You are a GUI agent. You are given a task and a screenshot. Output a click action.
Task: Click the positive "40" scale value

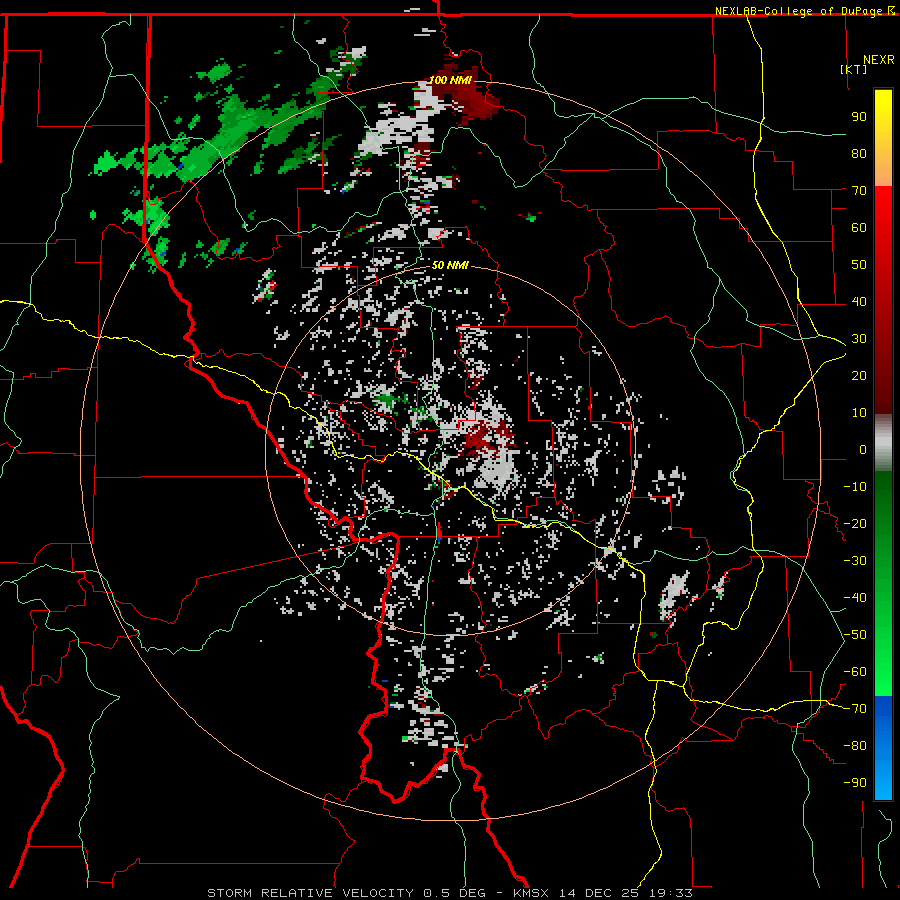[859, 301]
